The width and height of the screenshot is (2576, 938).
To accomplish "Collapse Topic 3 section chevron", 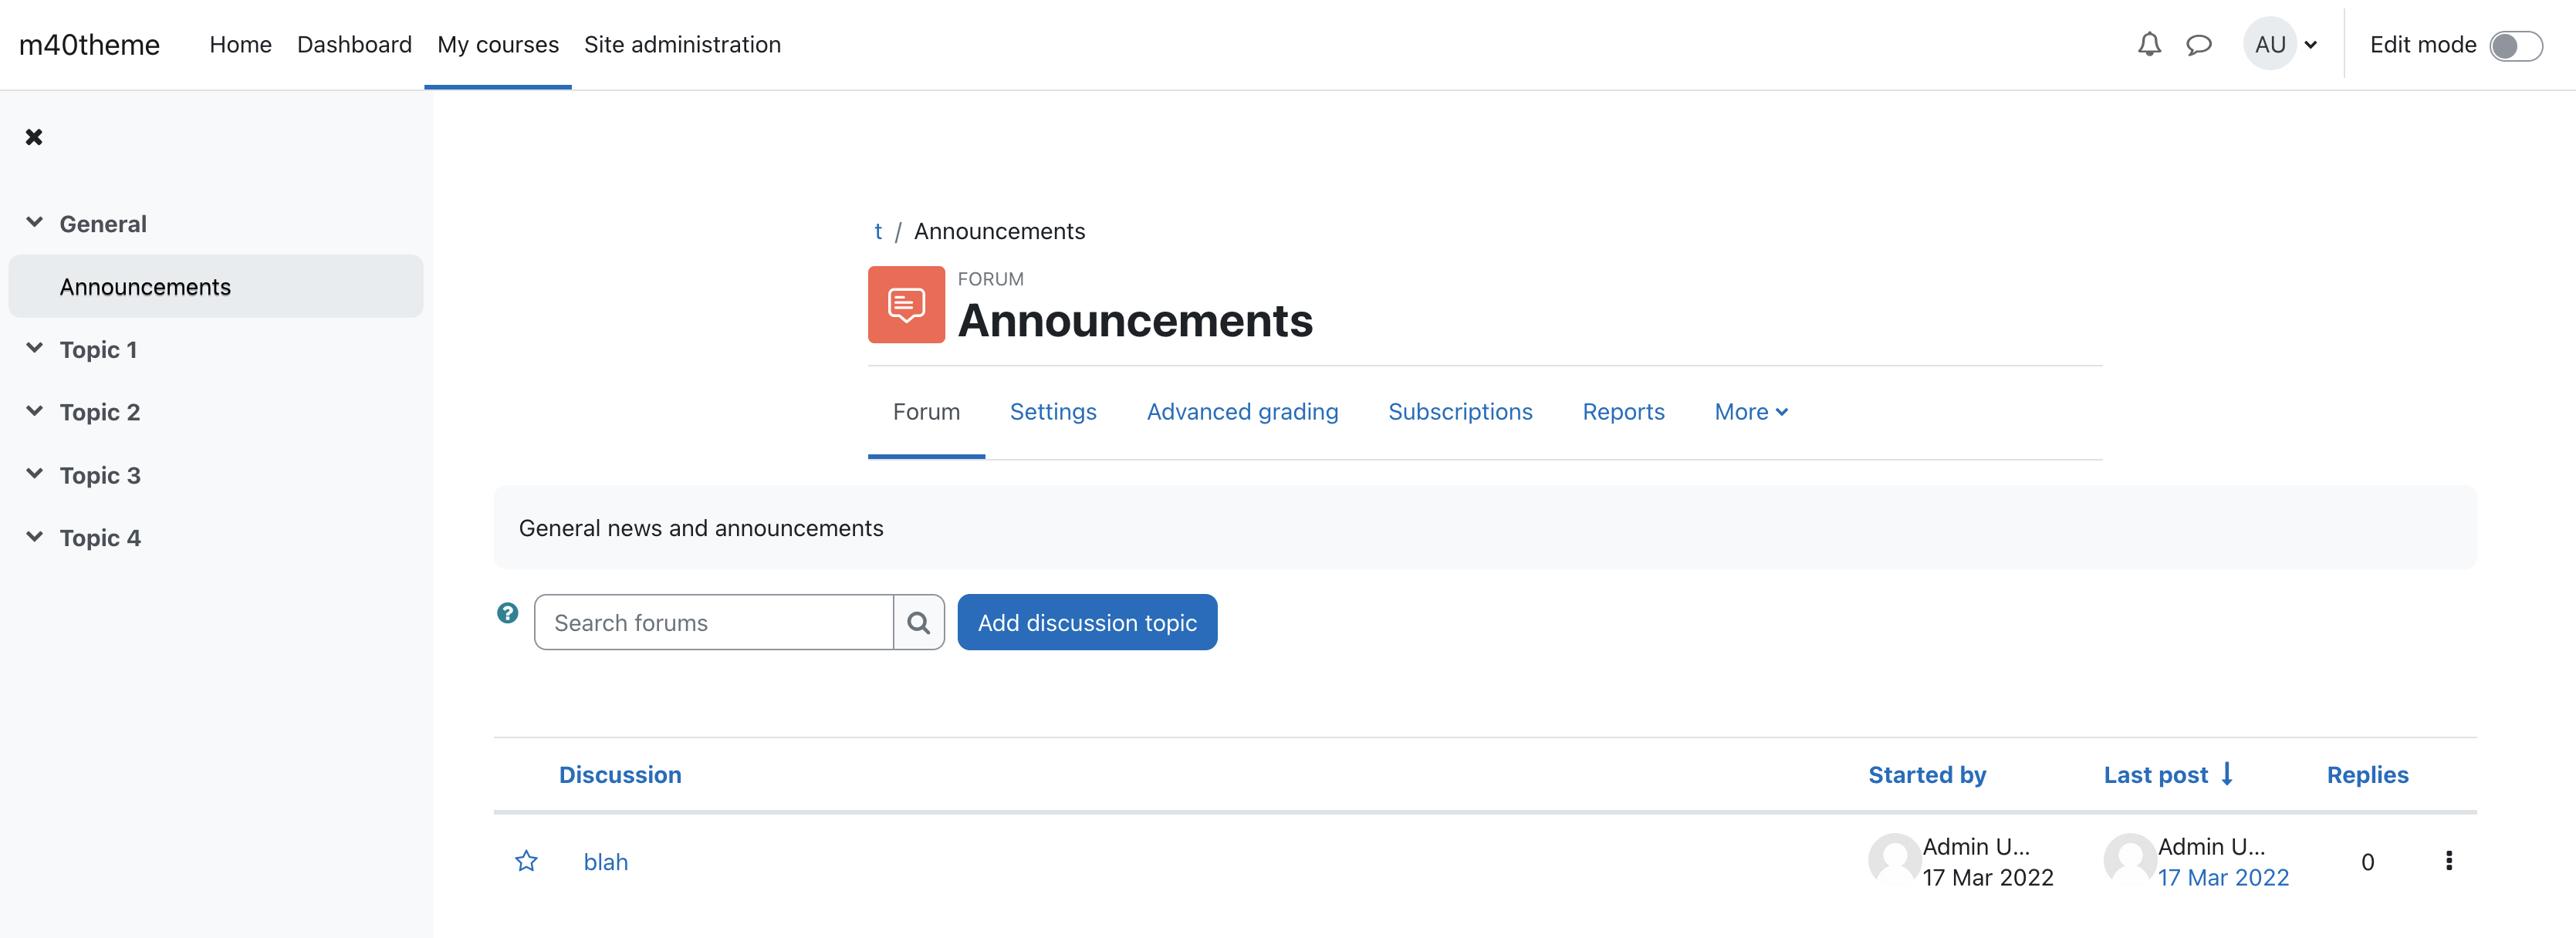I will pyautogui.click(x=35, y=474).
